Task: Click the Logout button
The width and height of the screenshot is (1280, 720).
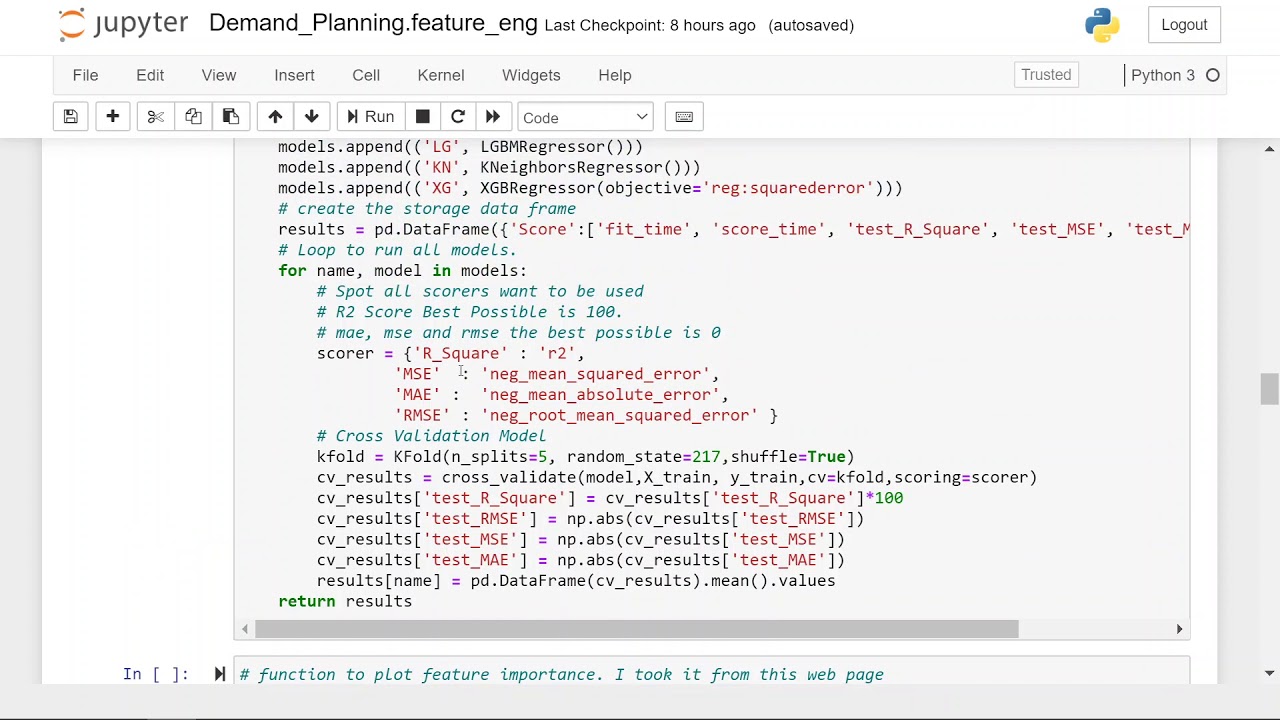Action: point(1184,25)
